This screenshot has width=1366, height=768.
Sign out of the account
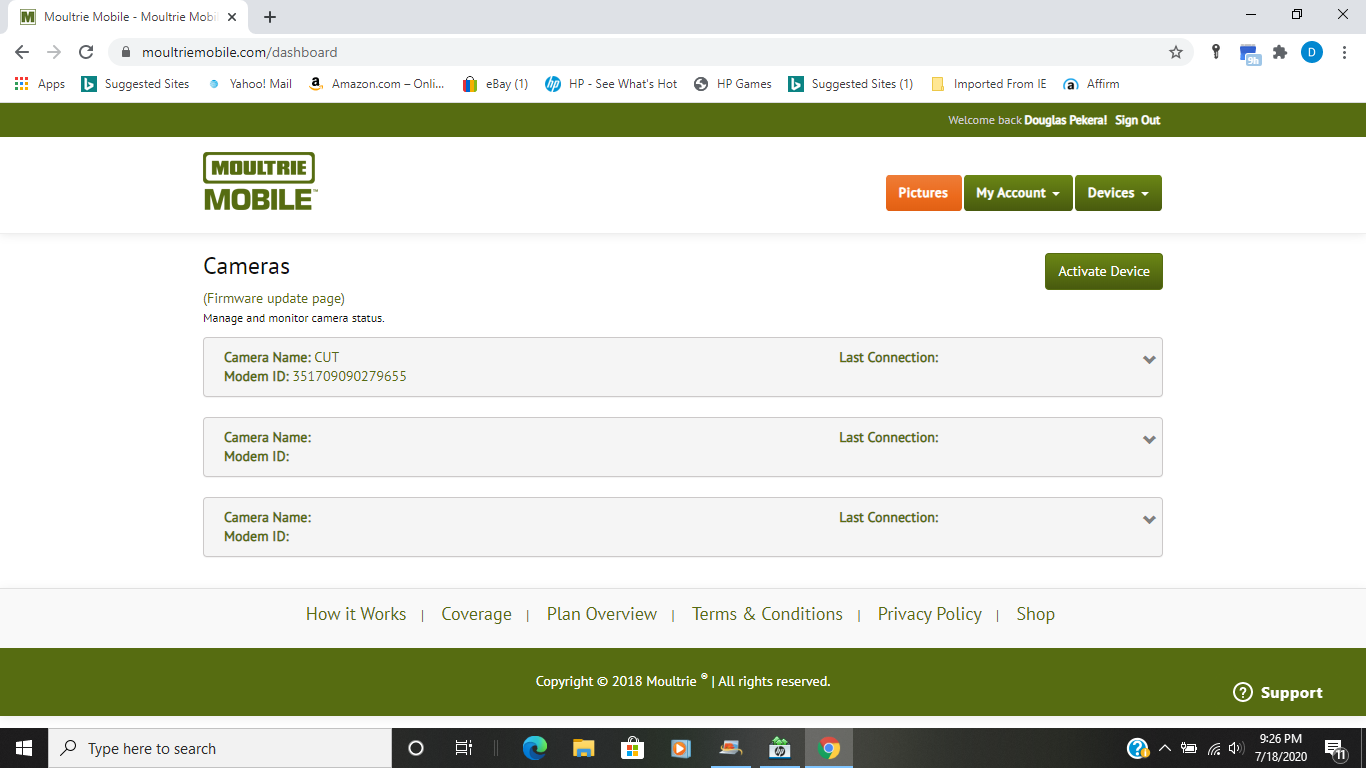point(1137,120)
